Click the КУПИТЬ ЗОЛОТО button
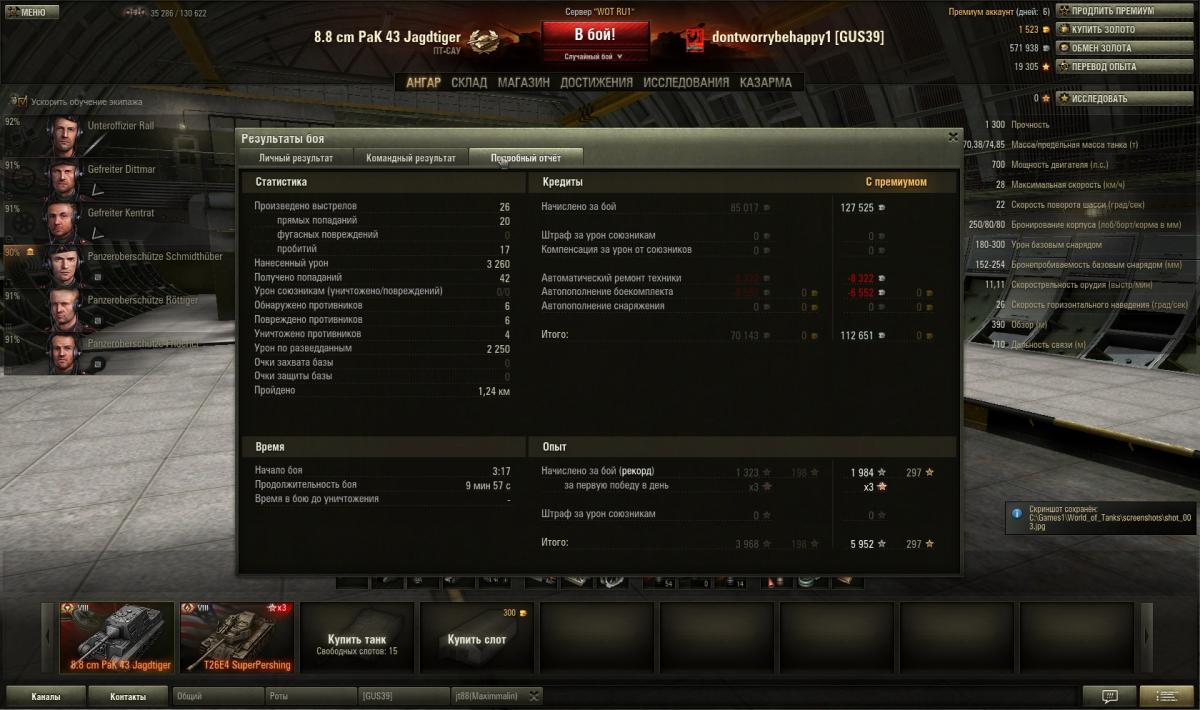Screen dimensions: 1200x710 pyautogui.click(x=1096, y=29)
